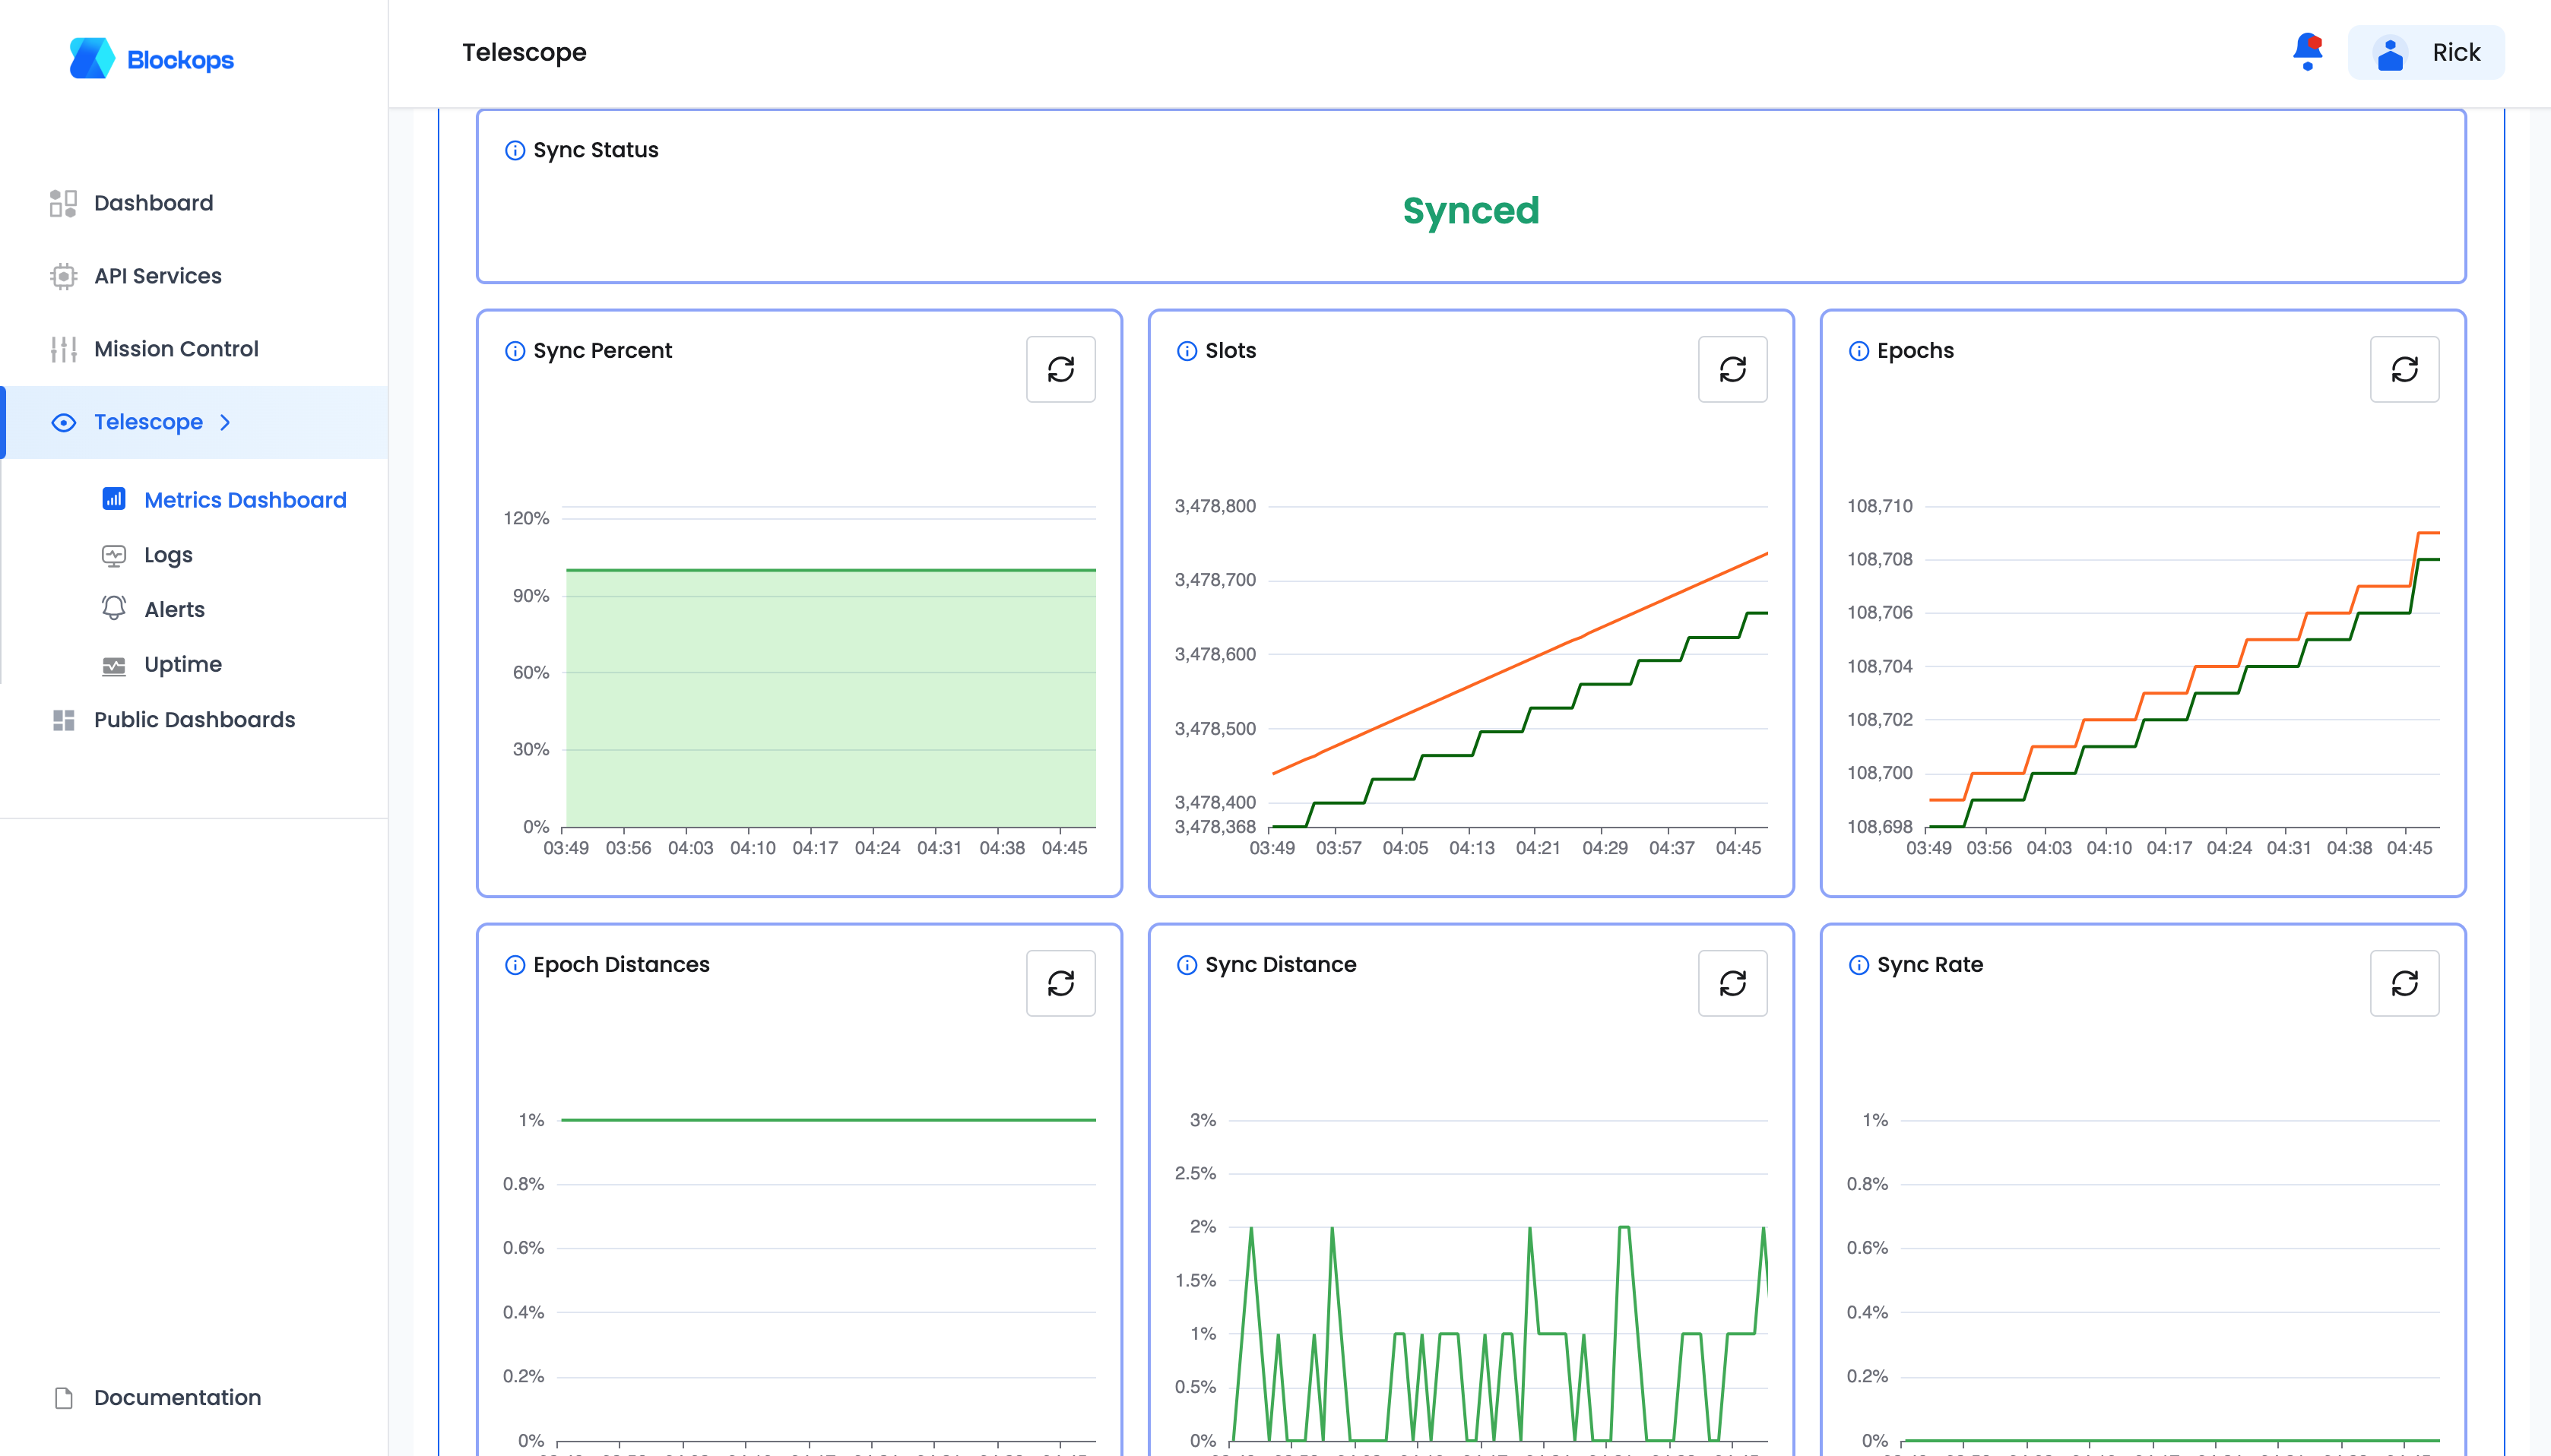Viewport: 2551px width, 1456px height.
Task: Click the 108,710 axis label
Action: (1879, 506)
